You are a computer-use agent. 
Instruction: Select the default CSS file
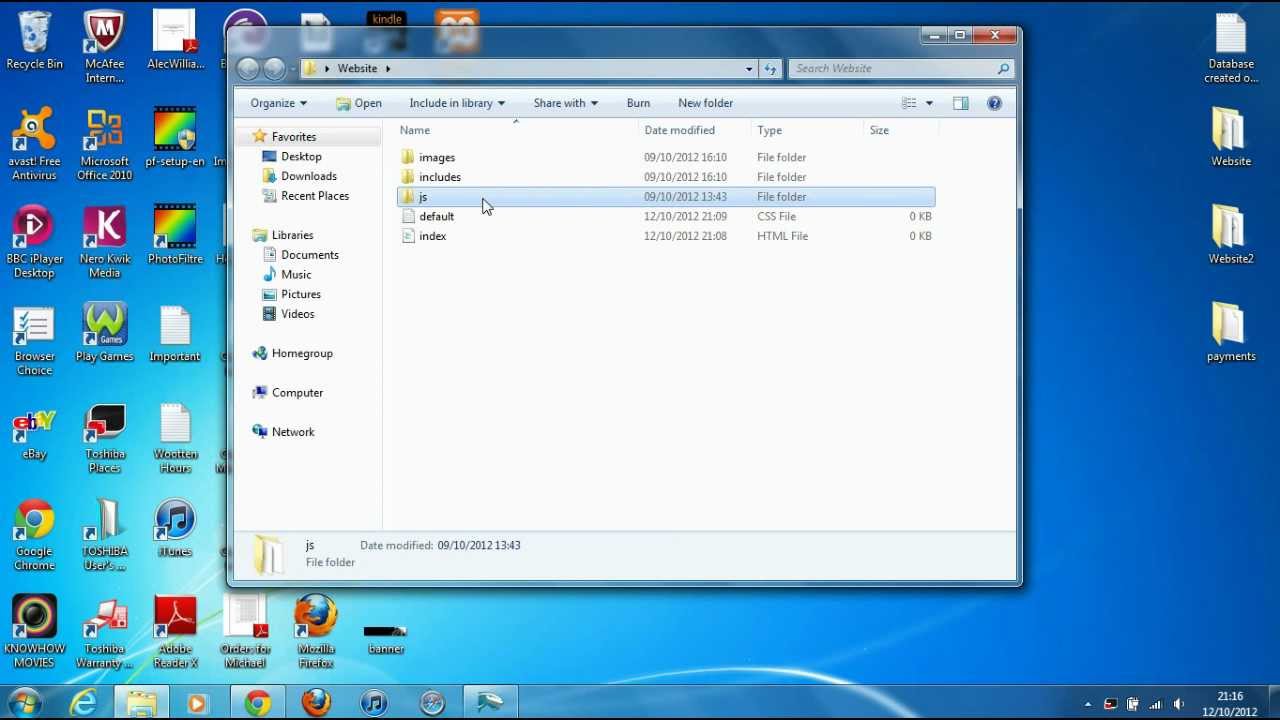pyautogui.click(x=666, y=216)
